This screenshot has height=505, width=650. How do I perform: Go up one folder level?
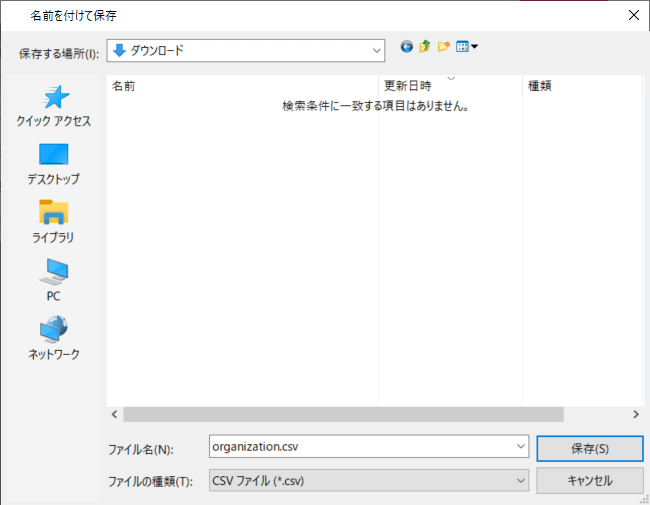425,46
